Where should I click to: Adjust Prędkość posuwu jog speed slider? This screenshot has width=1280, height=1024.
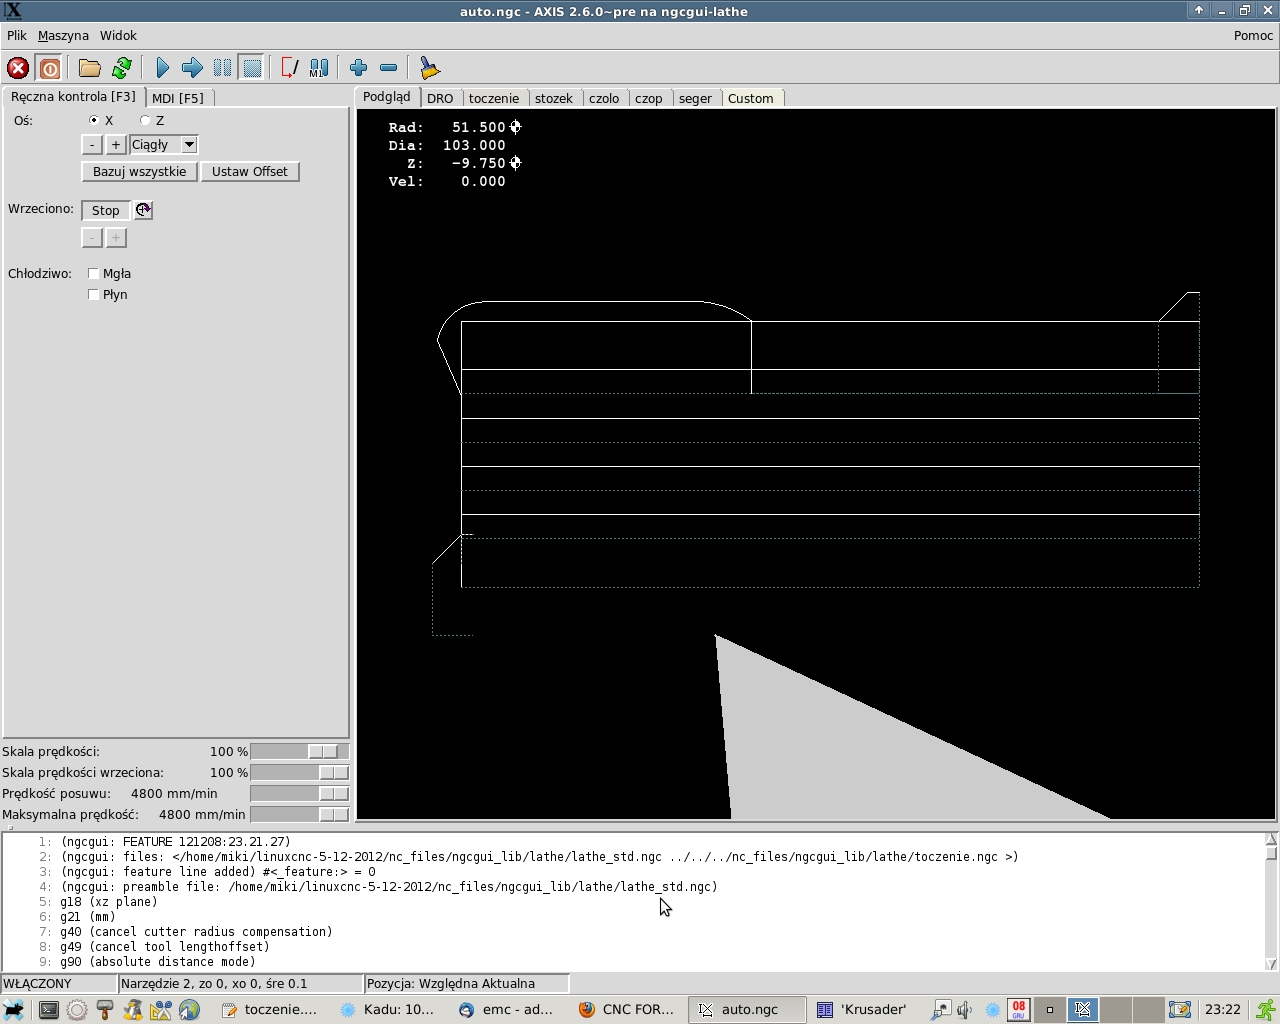[x=299, y=793]
